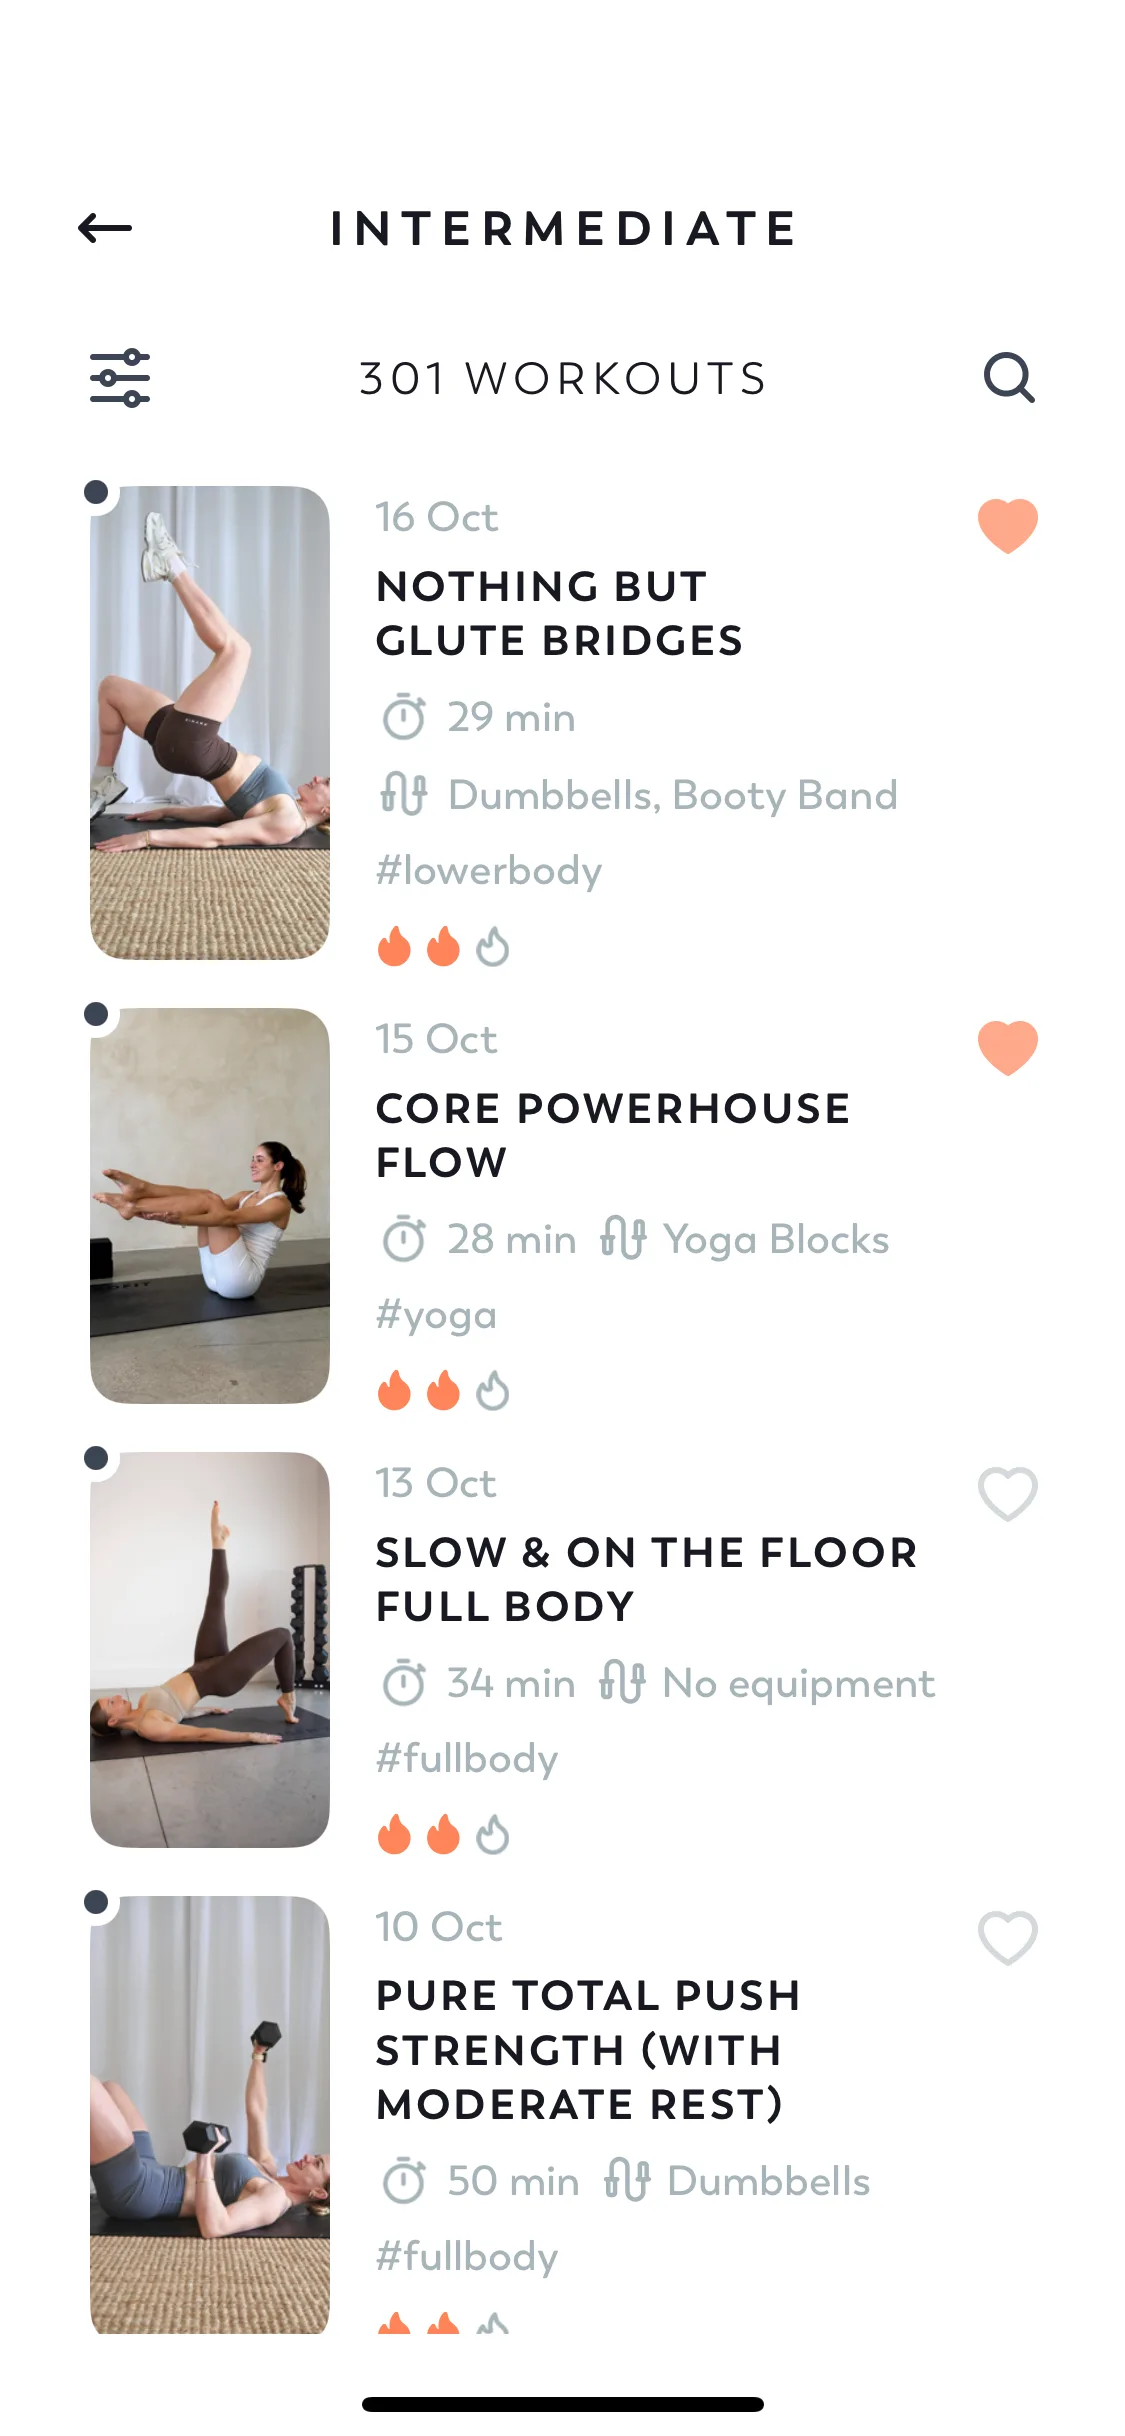The width and height of the screenshot is (1125, 2436).
Task: Open workout search
Action: click(1008, 378)
